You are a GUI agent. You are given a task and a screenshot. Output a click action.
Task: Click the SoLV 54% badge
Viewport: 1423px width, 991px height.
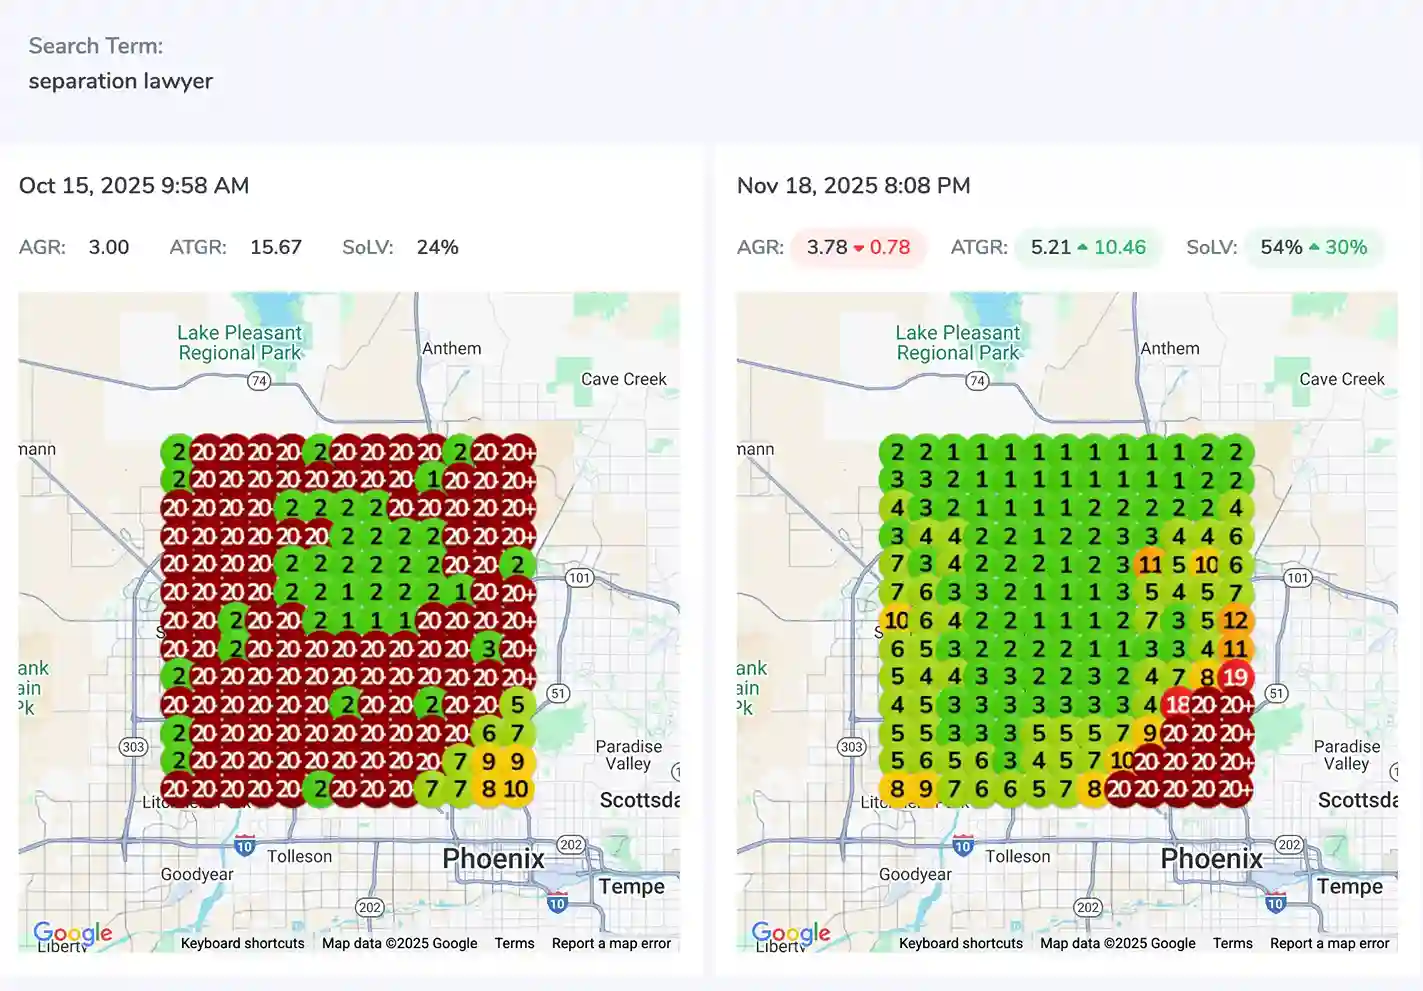1315,247
